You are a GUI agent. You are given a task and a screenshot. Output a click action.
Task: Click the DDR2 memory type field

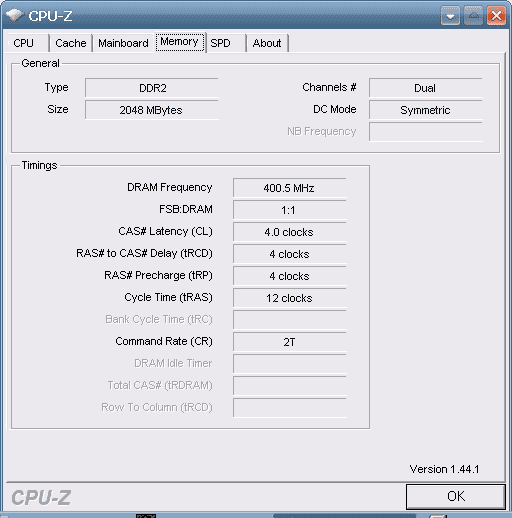[x=152, y=88]
